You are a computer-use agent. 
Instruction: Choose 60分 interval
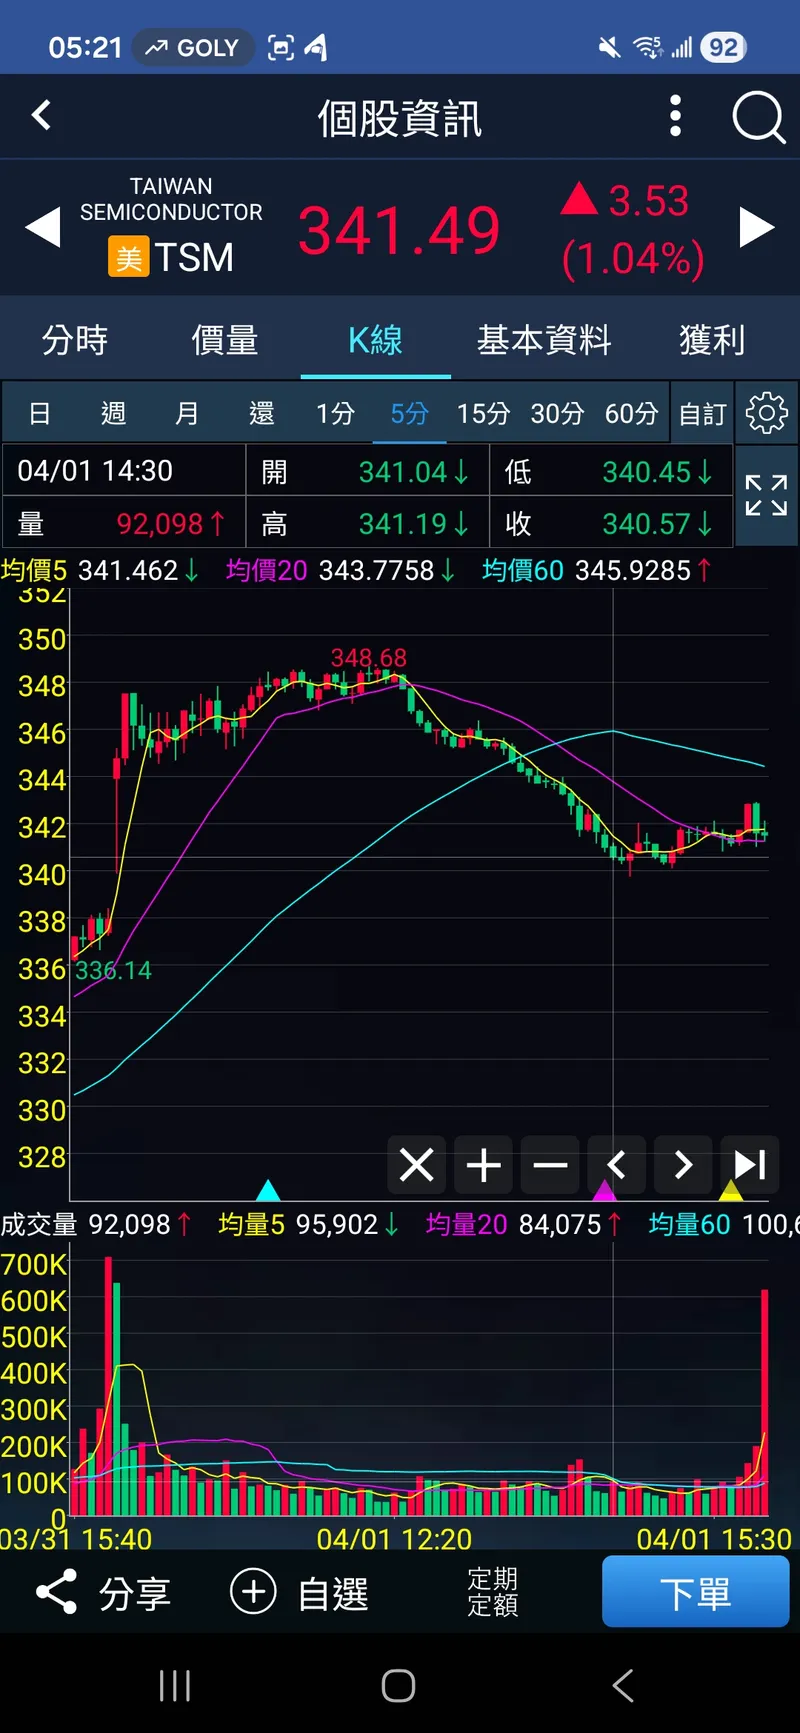631,413
